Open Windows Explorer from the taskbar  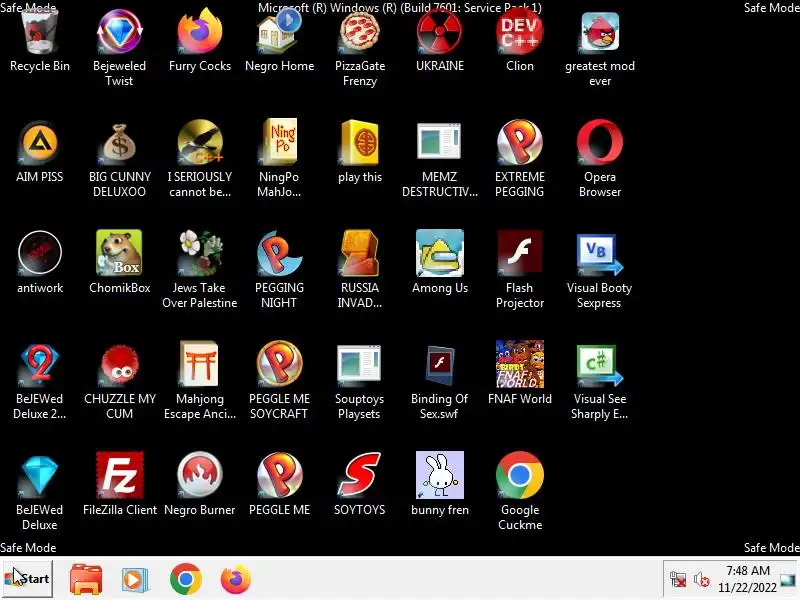(x=86, y=579)
